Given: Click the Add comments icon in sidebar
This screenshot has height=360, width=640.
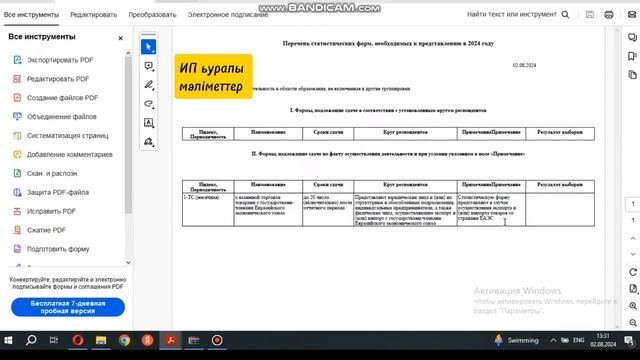Looking at the screenshot, I should pyautogui.click(x=17, y=154).
